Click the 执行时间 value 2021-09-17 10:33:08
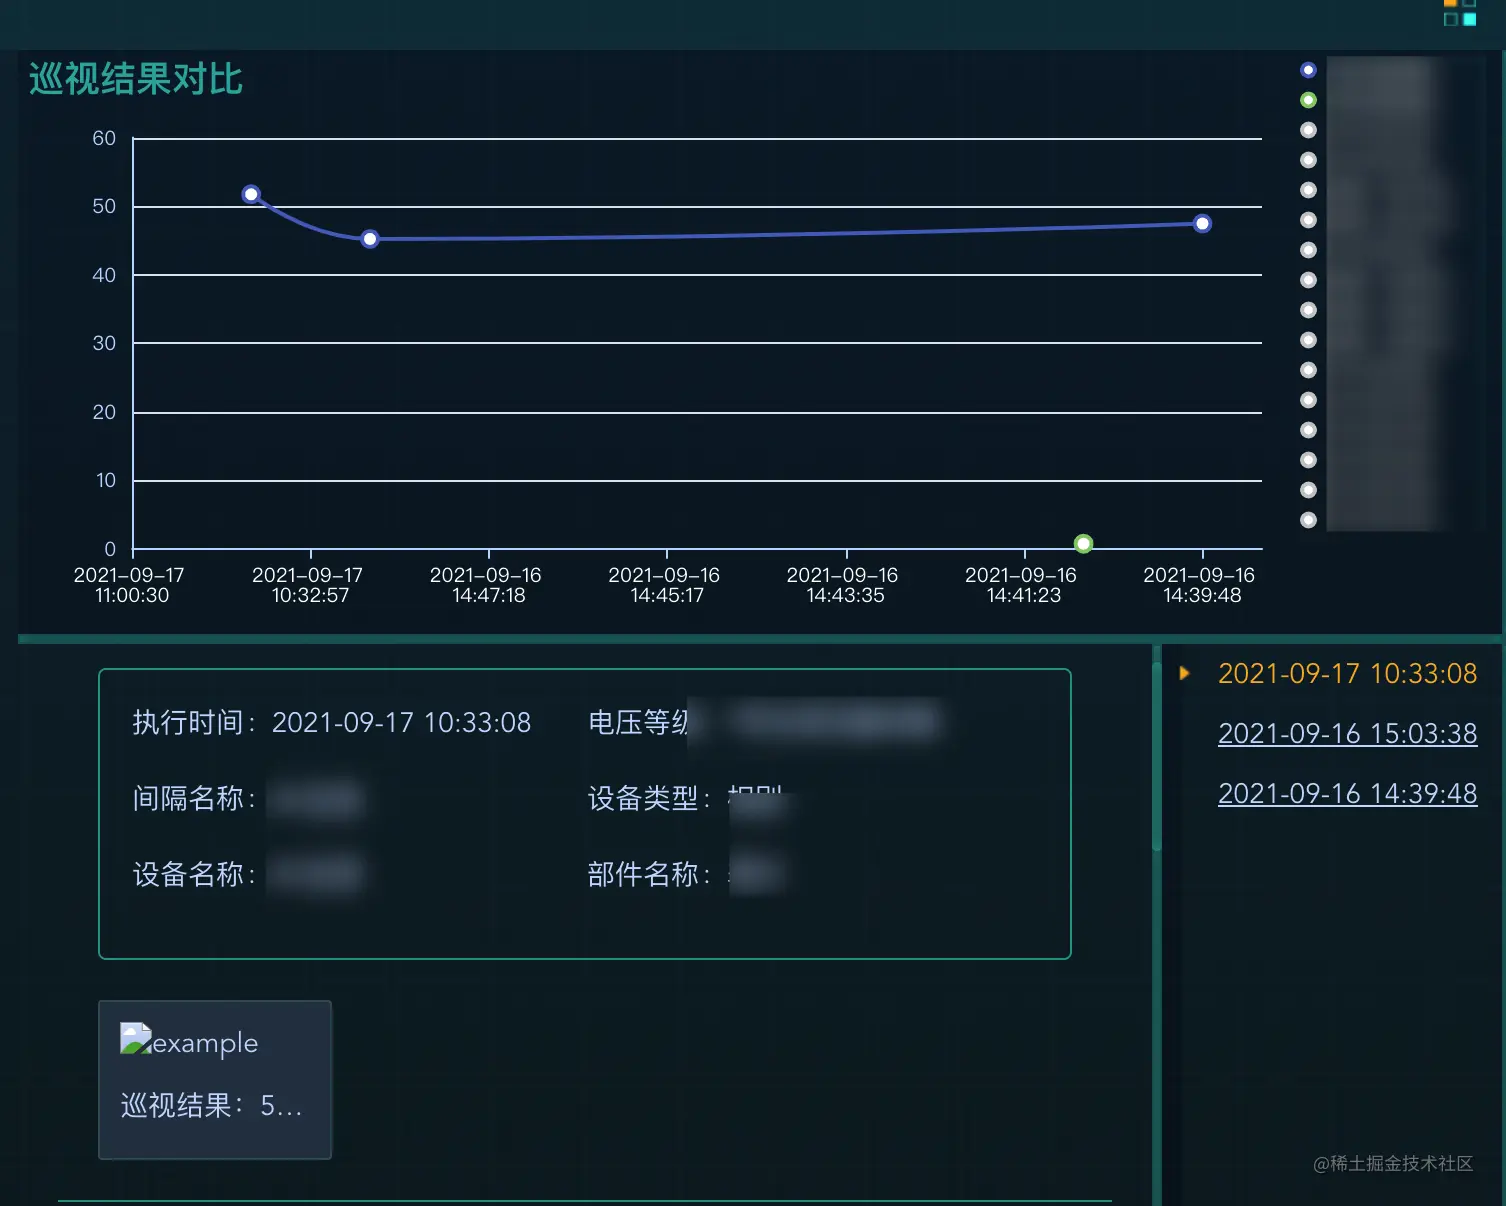Screen dimensions: 1506x1206 pyautogui.click(x=401, y=722)
